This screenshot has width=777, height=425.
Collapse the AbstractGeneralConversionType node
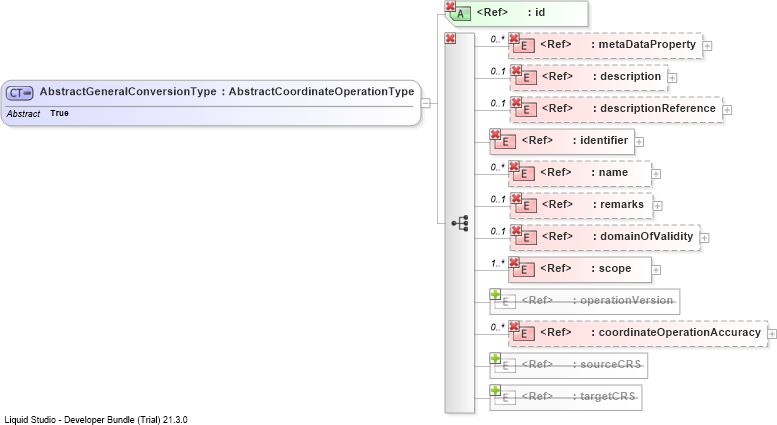pyautogui.click(x=426, y=103)
